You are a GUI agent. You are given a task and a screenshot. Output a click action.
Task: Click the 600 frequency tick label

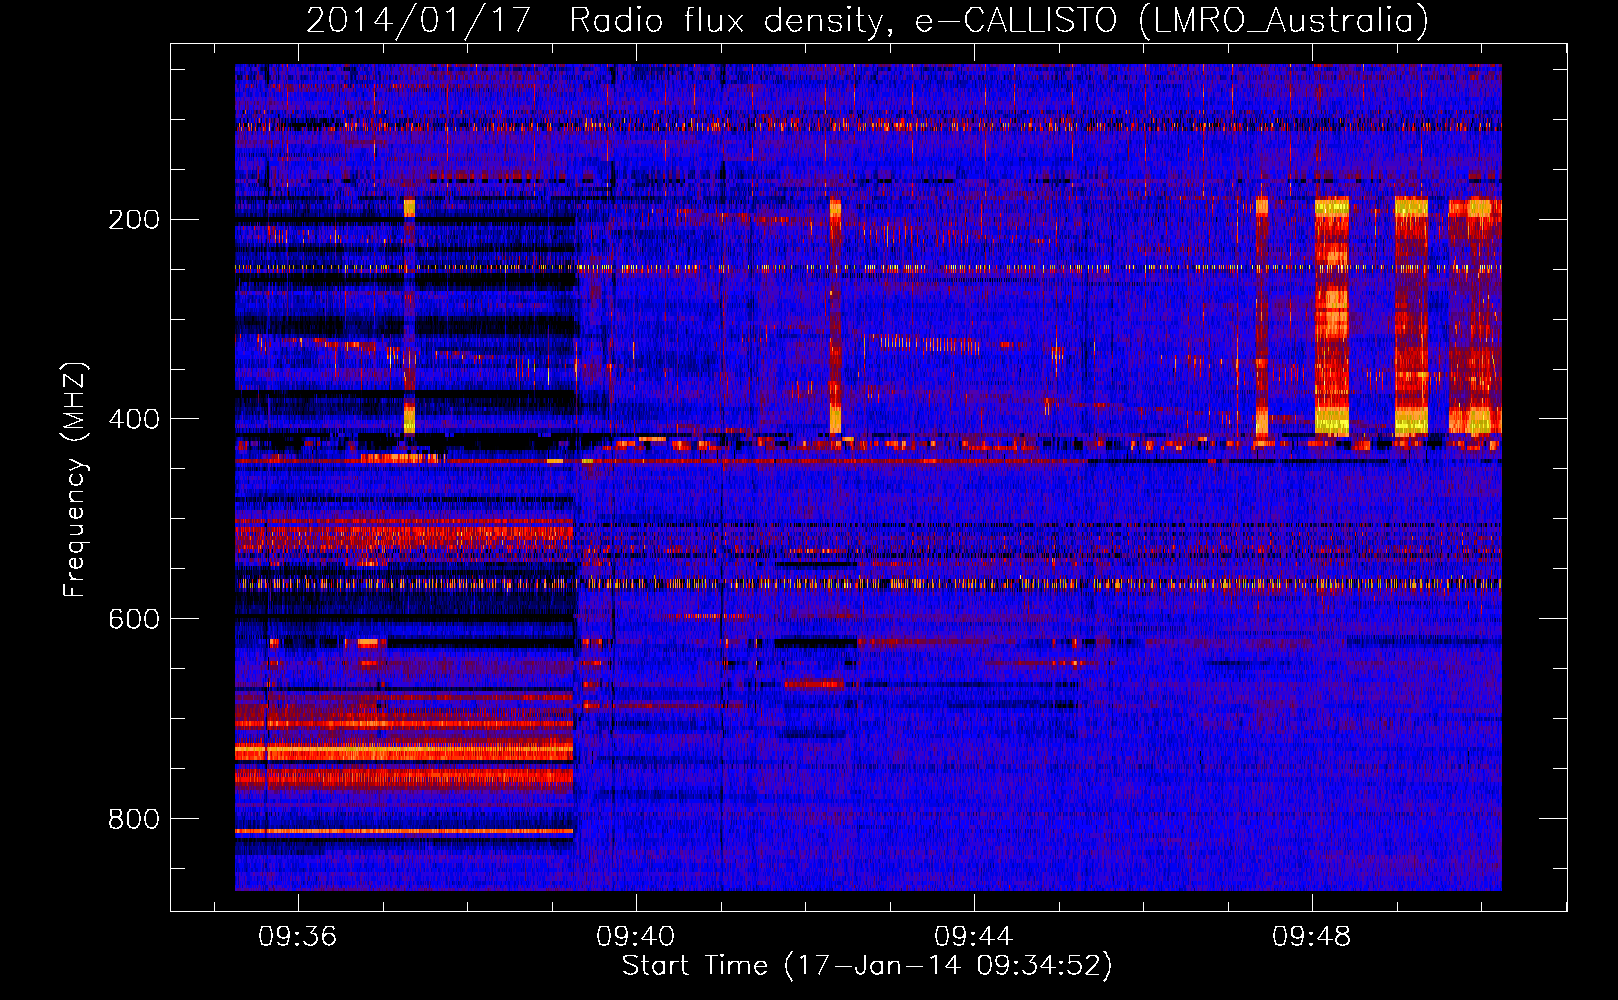(134, 619)
